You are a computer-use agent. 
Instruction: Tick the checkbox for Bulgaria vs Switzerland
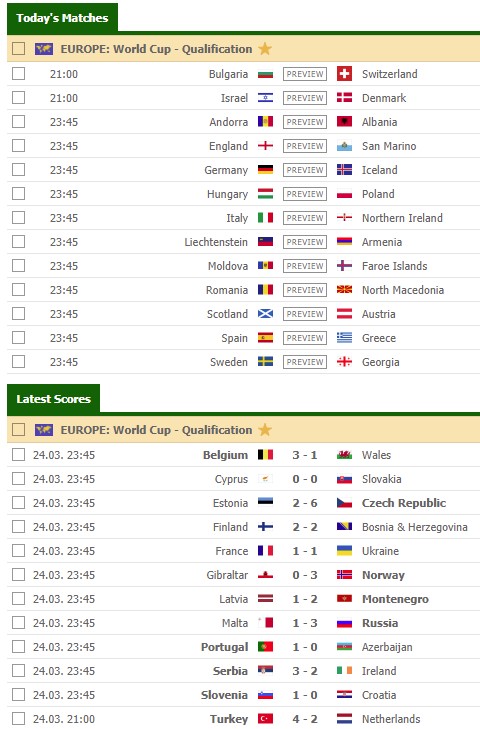[19, 73]
